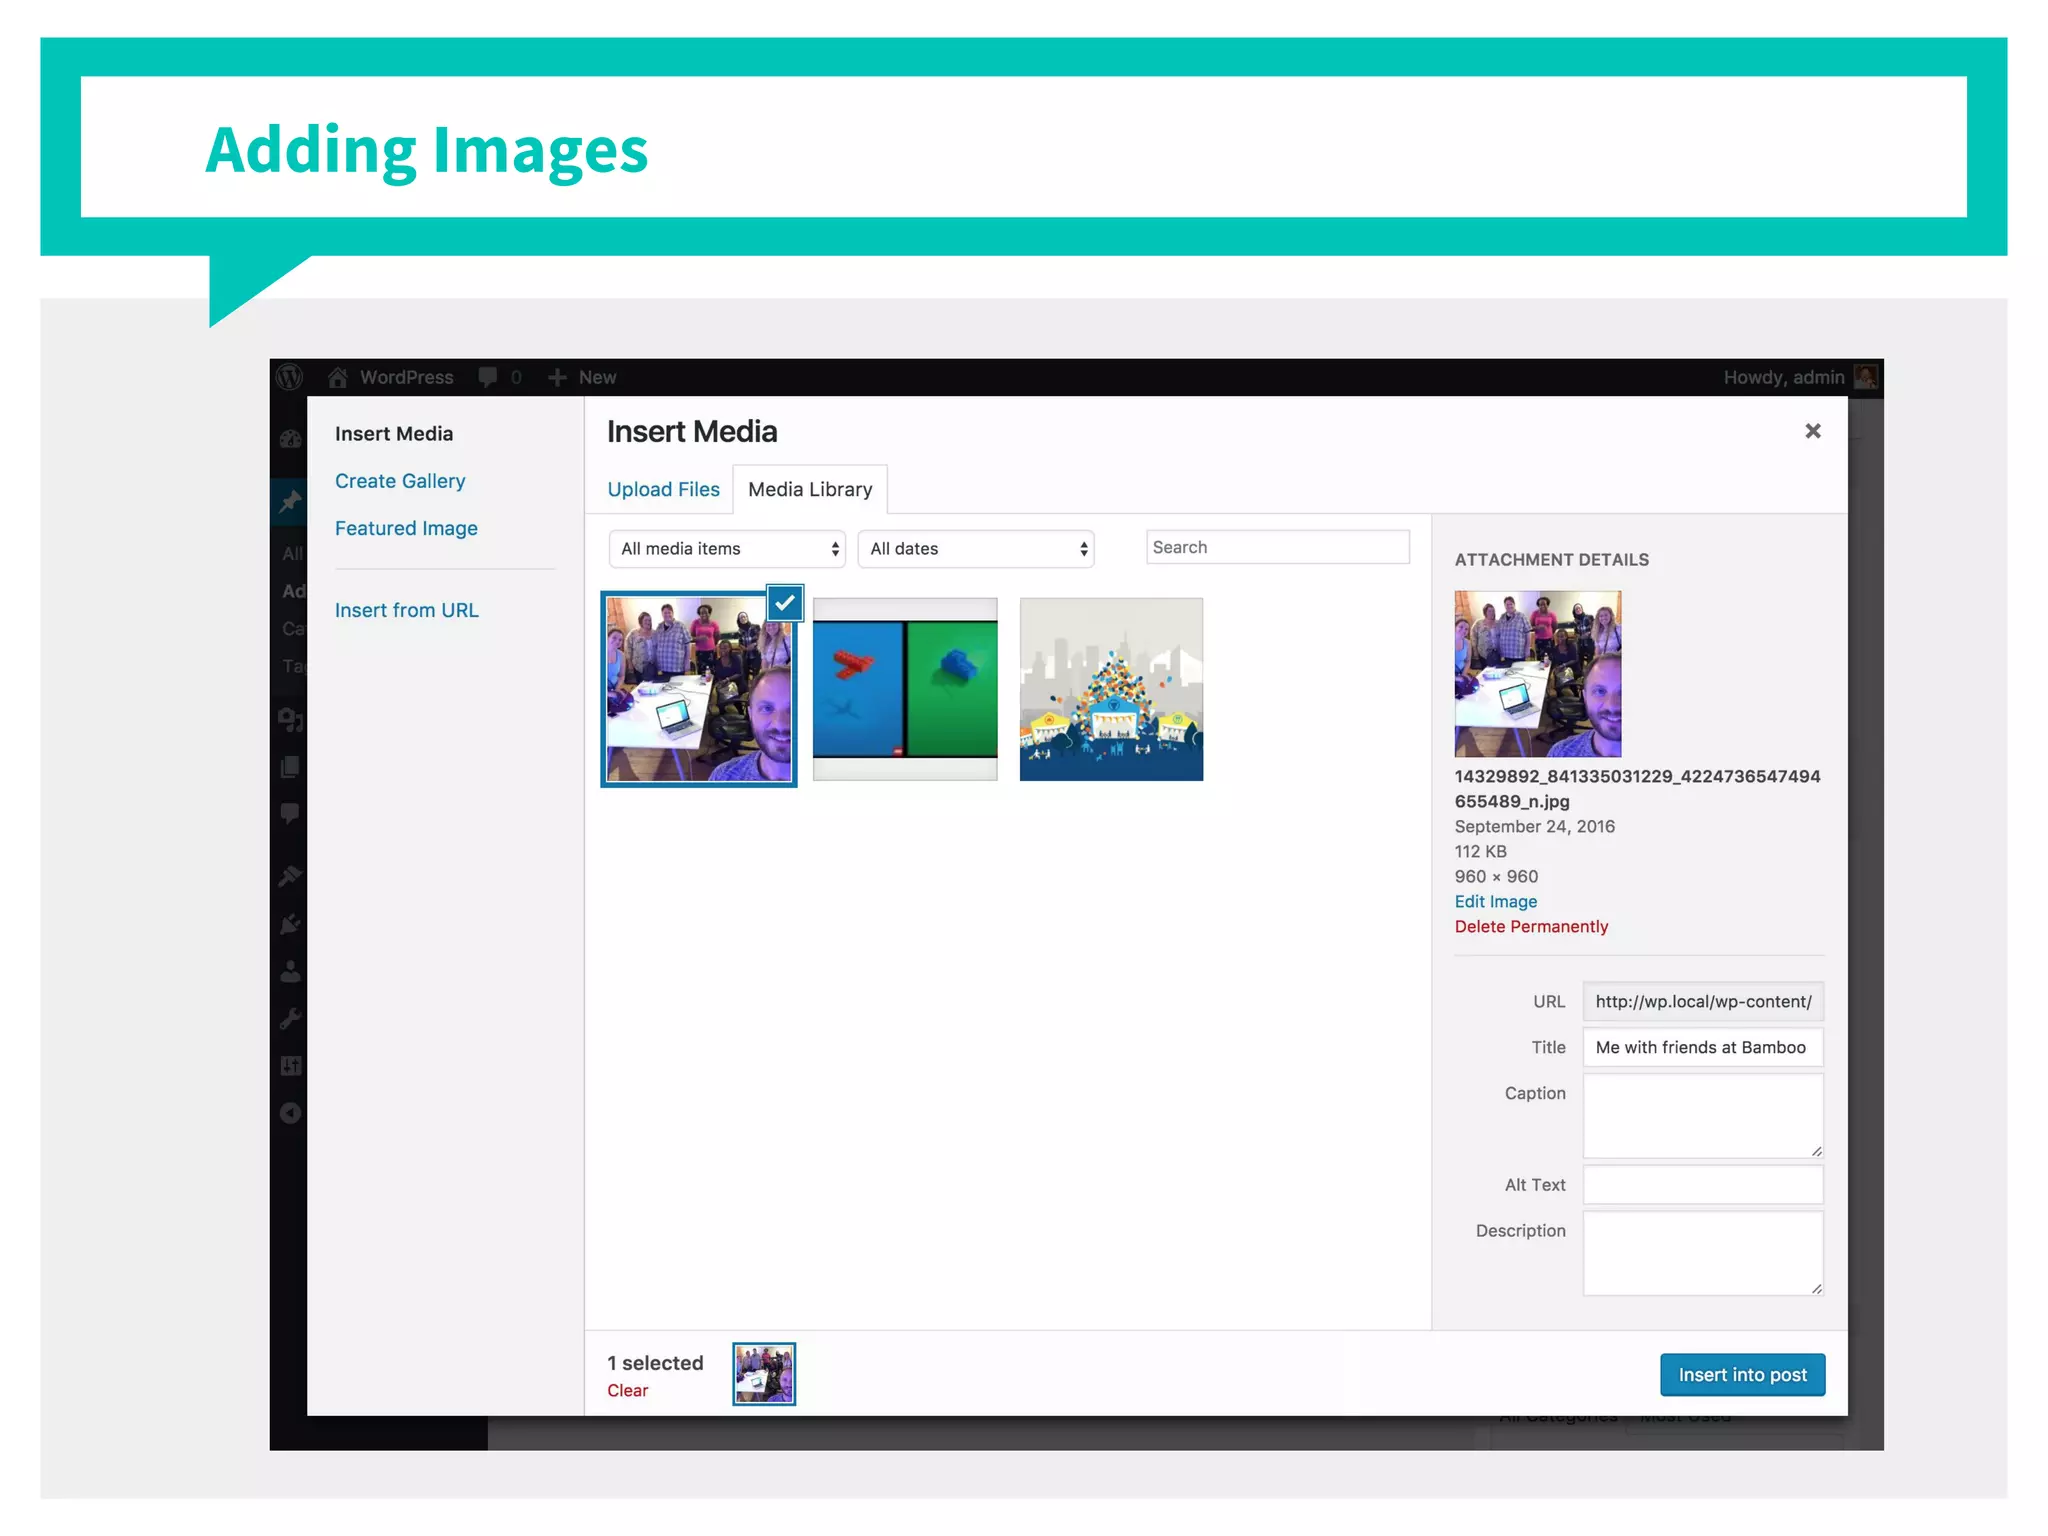Select the group photo thumbnail in the library
The width and height of the screenshot is (2048, 1536).
point(698,689)
